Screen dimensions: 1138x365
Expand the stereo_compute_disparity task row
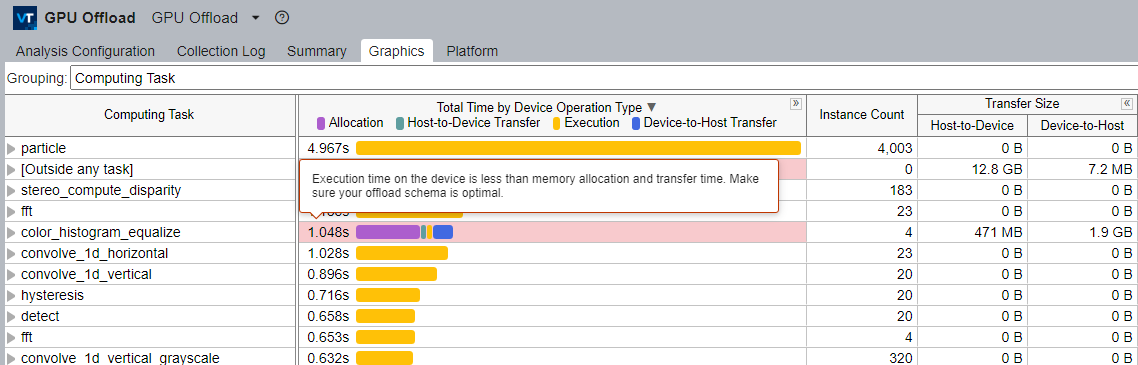[x=11, y=190]
